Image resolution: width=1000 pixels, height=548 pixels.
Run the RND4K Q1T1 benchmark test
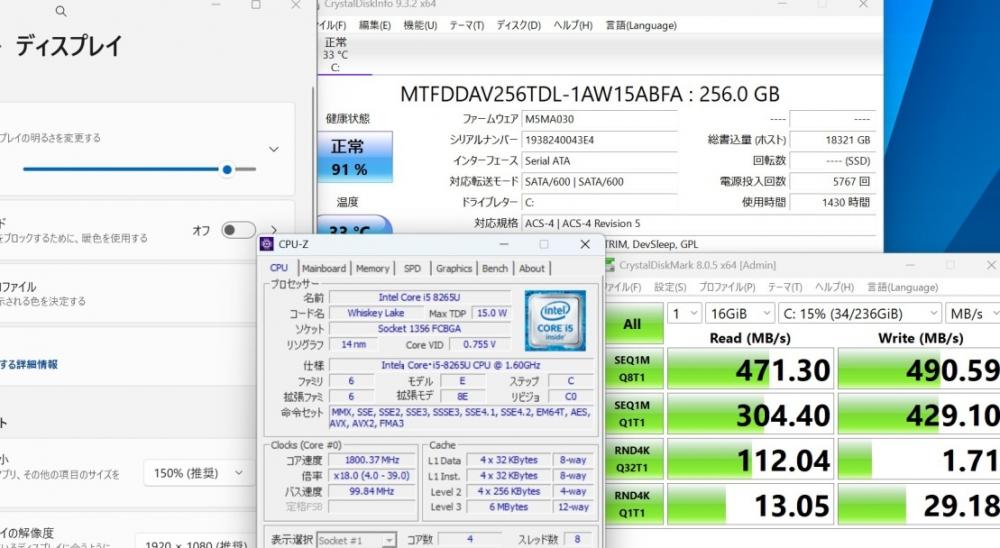click(x=632, y=504)
